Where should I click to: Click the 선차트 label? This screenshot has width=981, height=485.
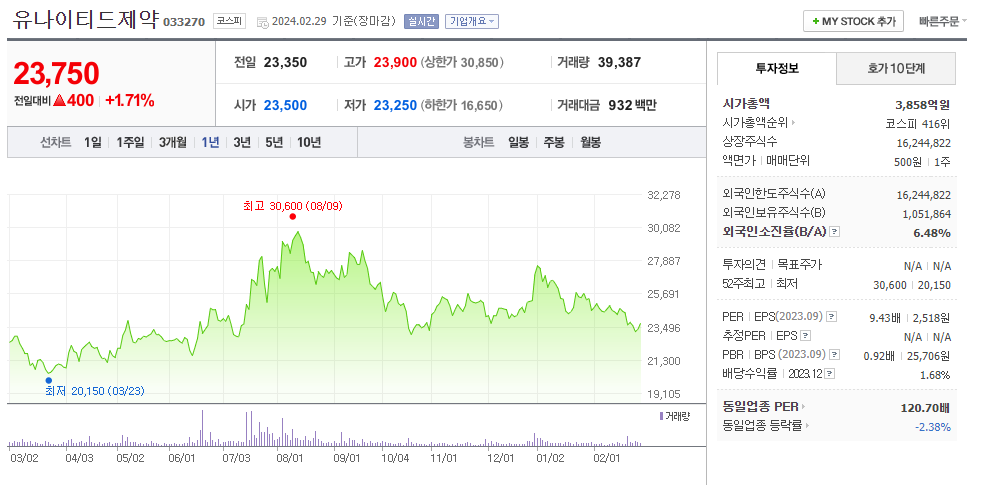(56, 143)
